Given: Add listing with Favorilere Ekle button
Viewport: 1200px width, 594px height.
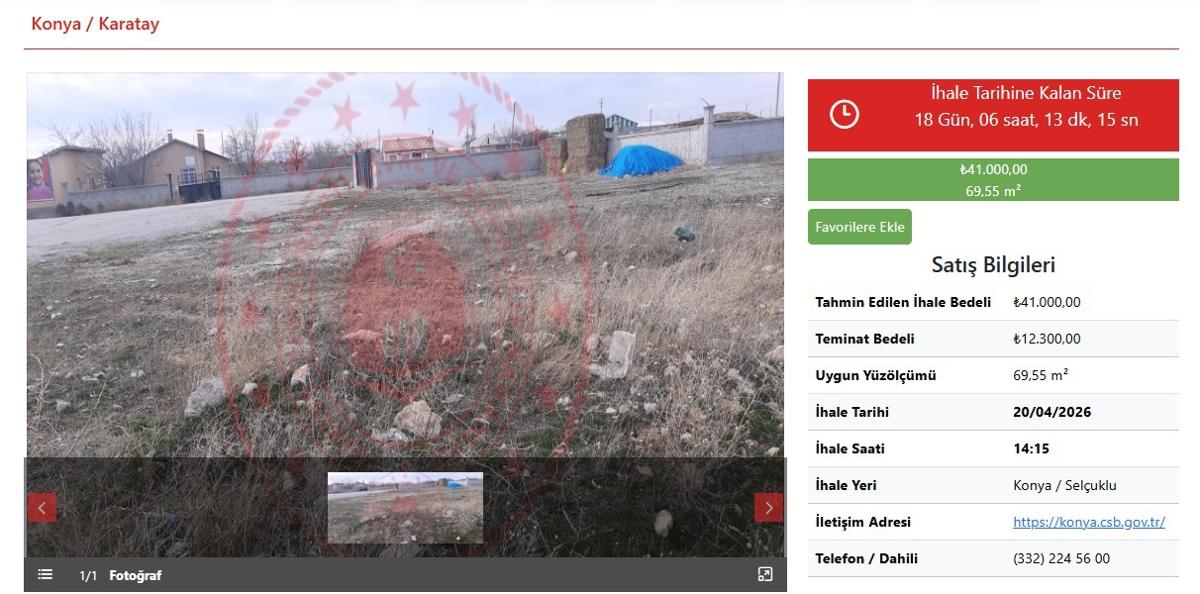Looking at the screenshot, I should [859, 227].
